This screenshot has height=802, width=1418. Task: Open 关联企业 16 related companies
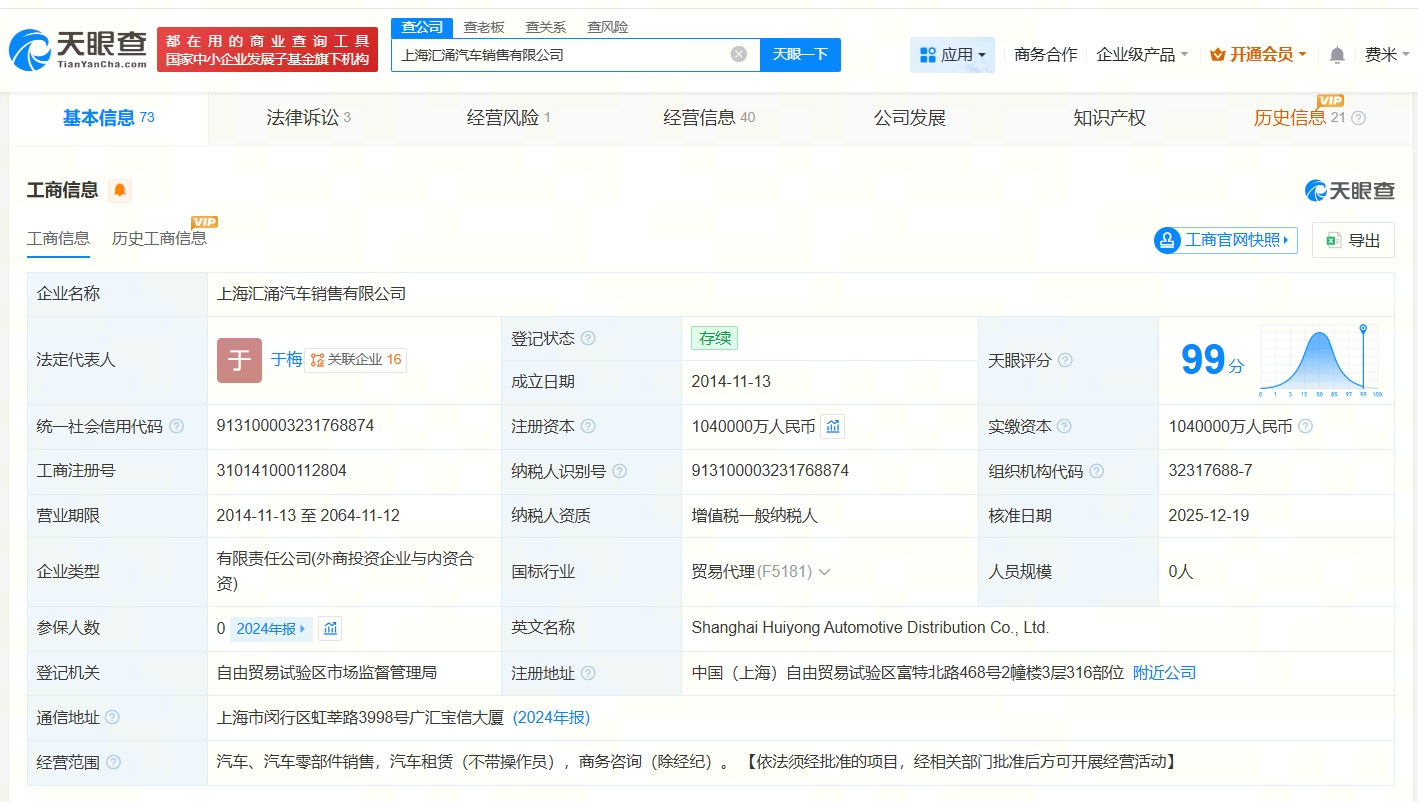click(x=356, y=360)
